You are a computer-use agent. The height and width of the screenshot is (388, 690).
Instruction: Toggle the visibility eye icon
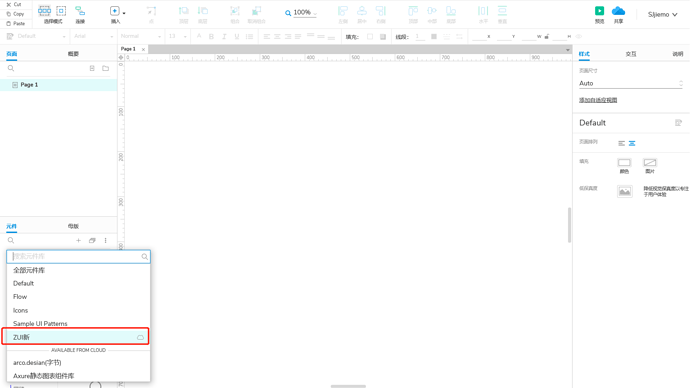click(579, 37)
